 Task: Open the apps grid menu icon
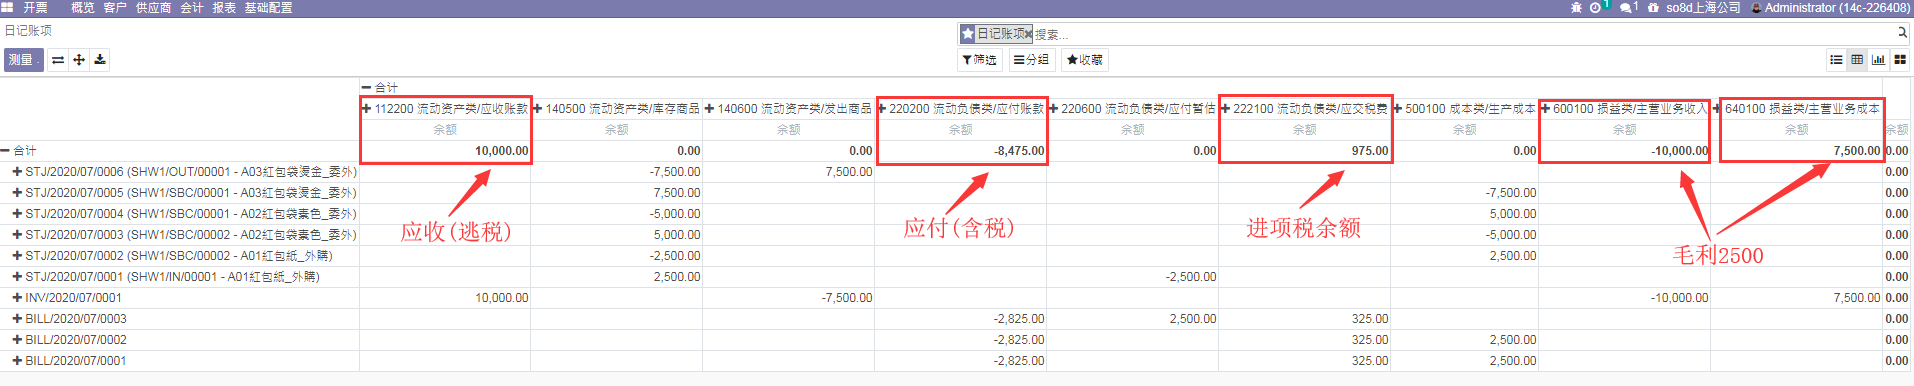click(7, 7)
